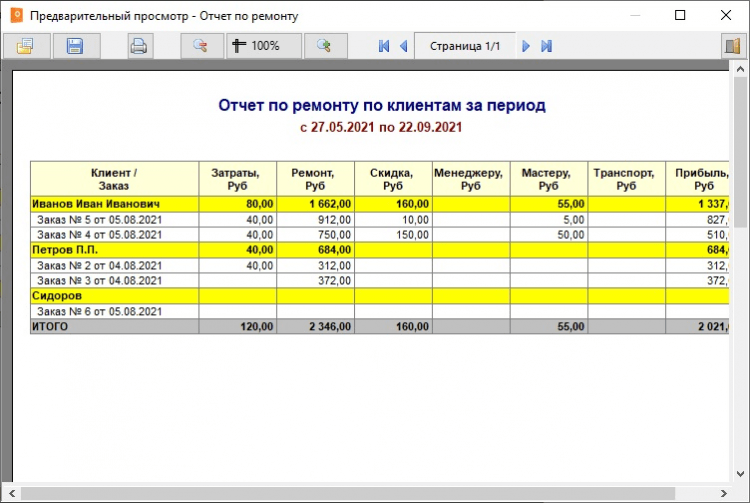Select "Заказ № 3 от 04.08.2021" row
The width and height of the screenshot is (750, 503).
click(379, 281)
